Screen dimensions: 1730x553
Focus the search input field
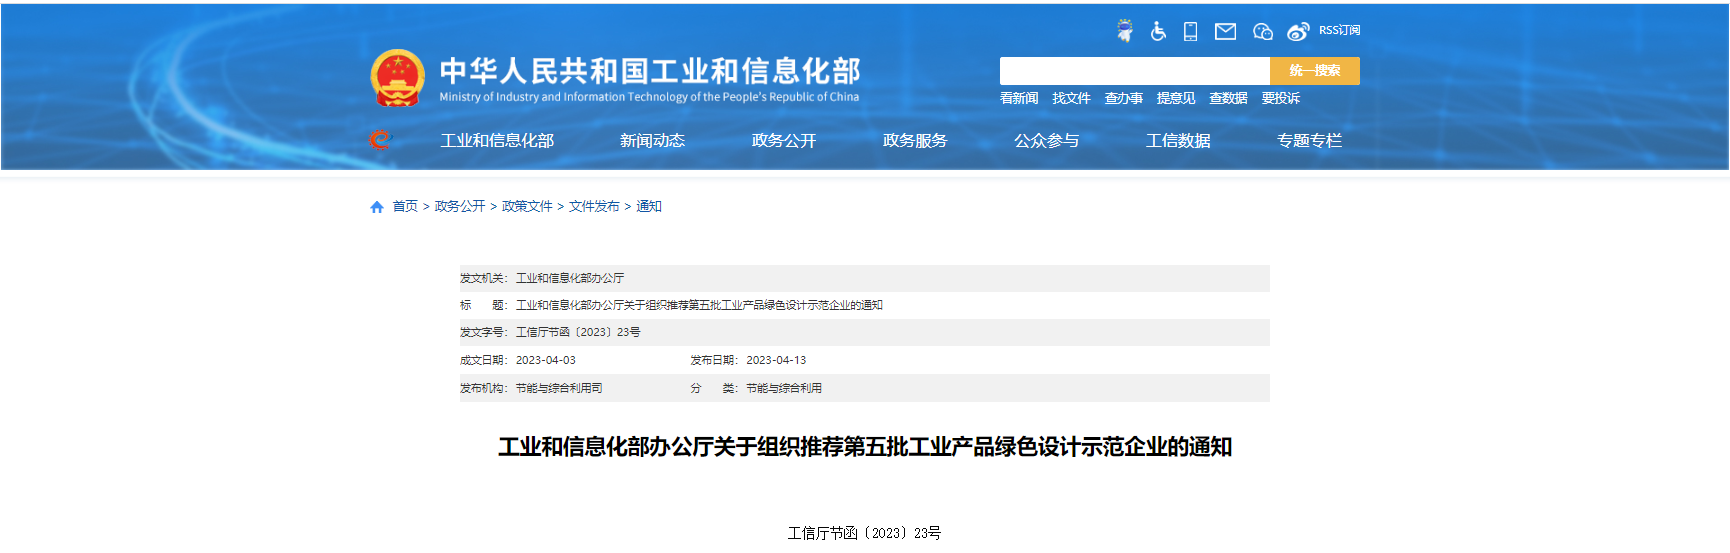[x=1134, y=71]
